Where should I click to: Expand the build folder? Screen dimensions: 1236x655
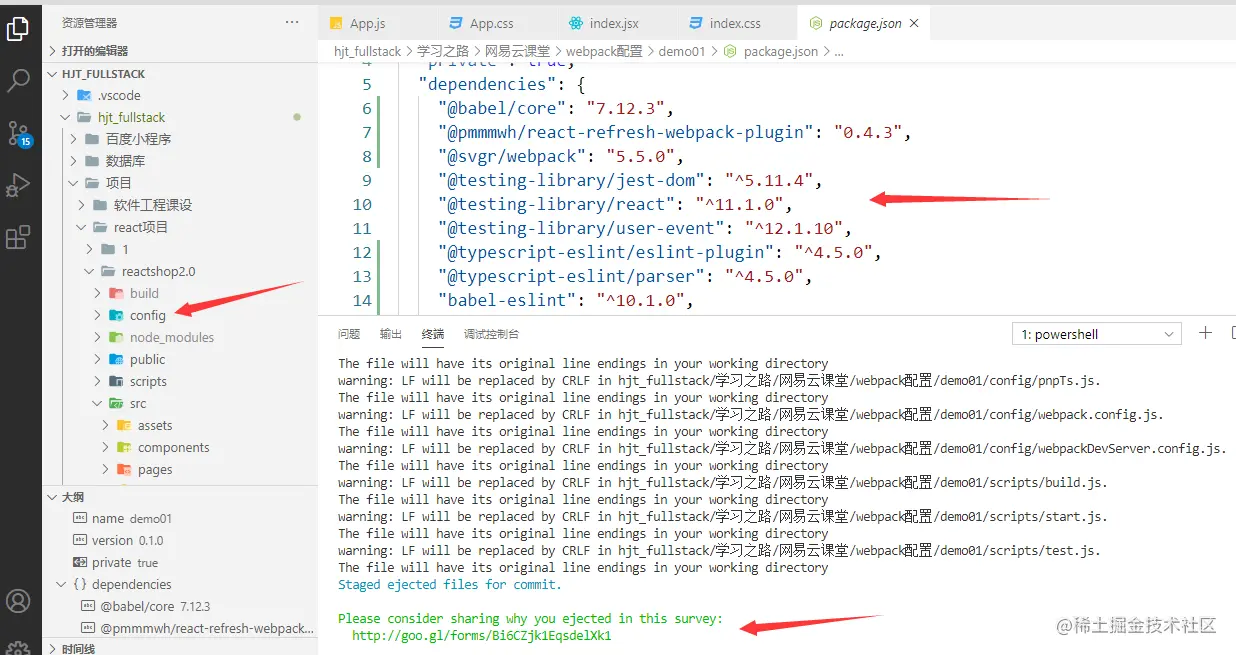tap(181, 293)
